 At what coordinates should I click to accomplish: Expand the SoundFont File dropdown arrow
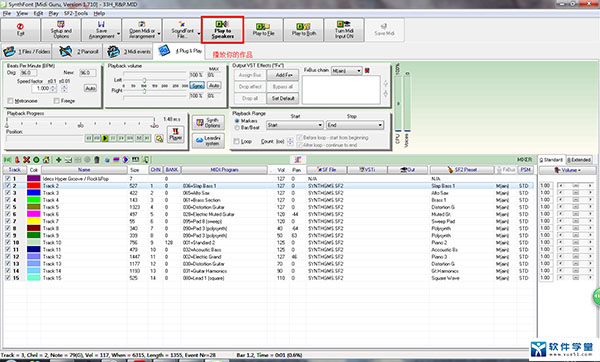pos(199,34)
